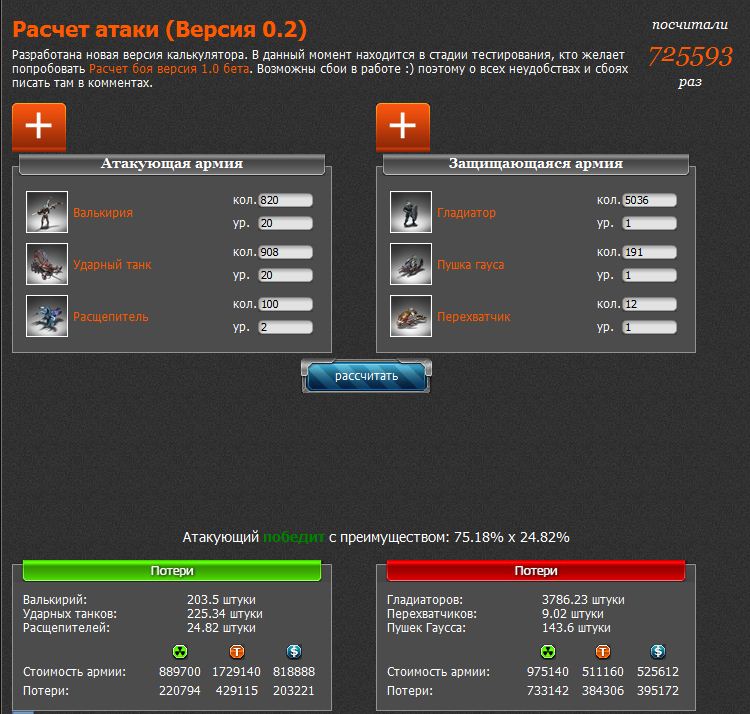Click the Атакующая армия panel header
Viewport: 750px width, 714px height.
pos(172,164)
